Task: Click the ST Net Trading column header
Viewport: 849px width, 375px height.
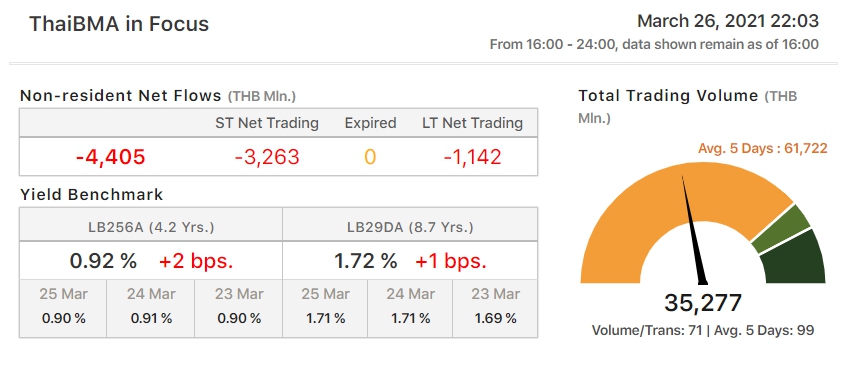Action: point(267,123)
